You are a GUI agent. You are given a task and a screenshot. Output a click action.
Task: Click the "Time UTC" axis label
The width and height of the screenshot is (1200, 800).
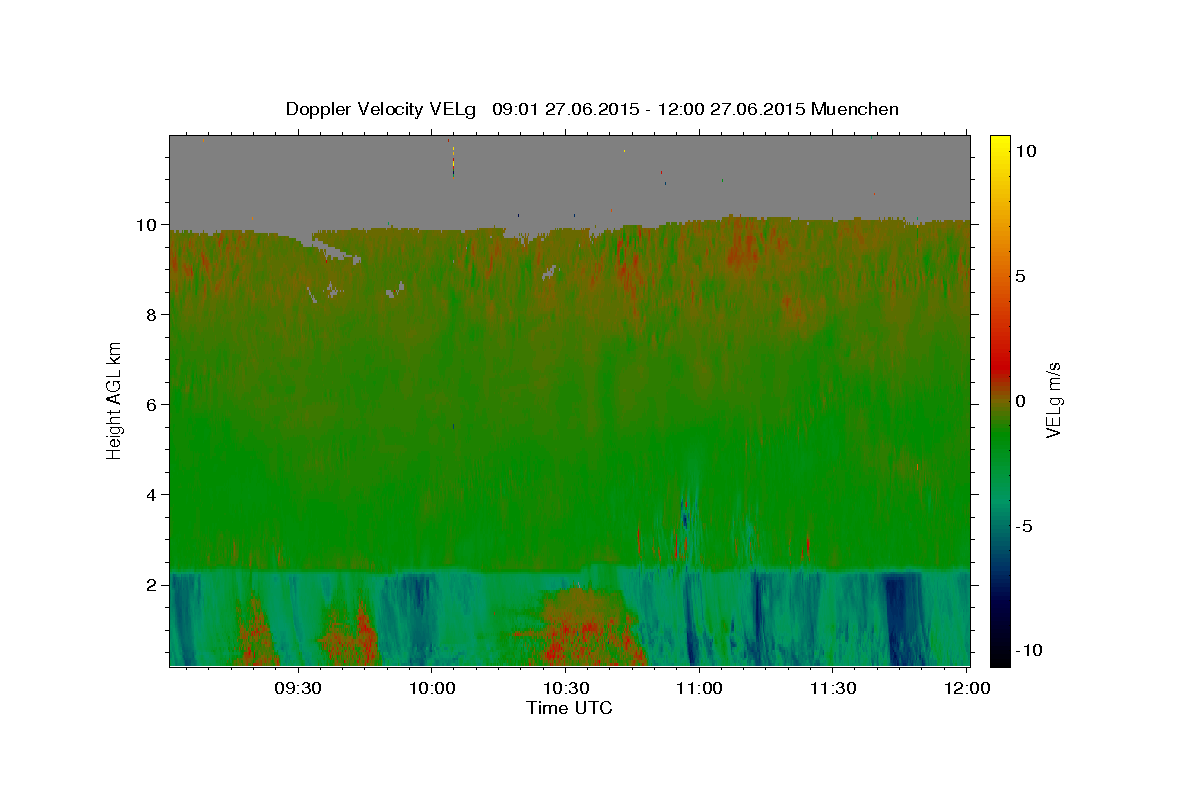(x=569, y=708)
